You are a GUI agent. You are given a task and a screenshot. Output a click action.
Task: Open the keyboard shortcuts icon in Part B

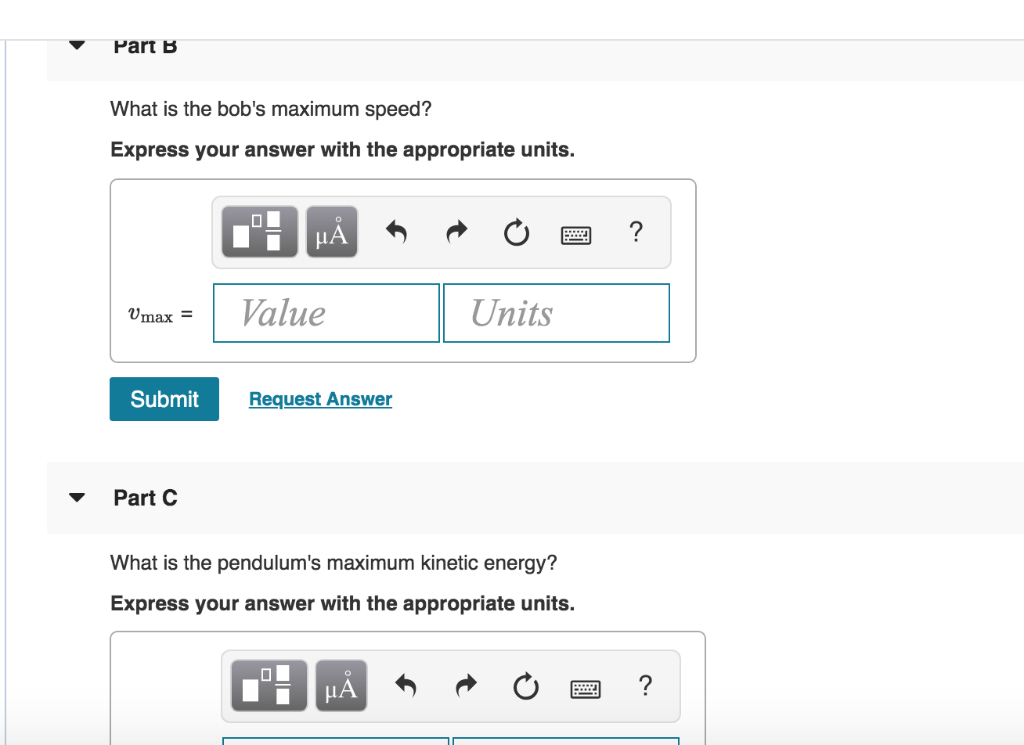point(576,232)
